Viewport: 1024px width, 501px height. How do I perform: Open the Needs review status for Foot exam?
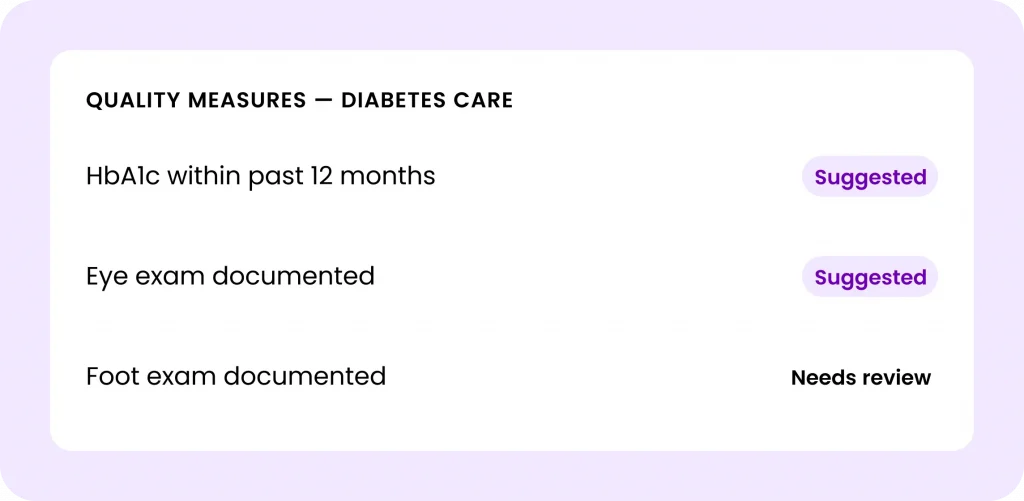(x=861, y=377)
